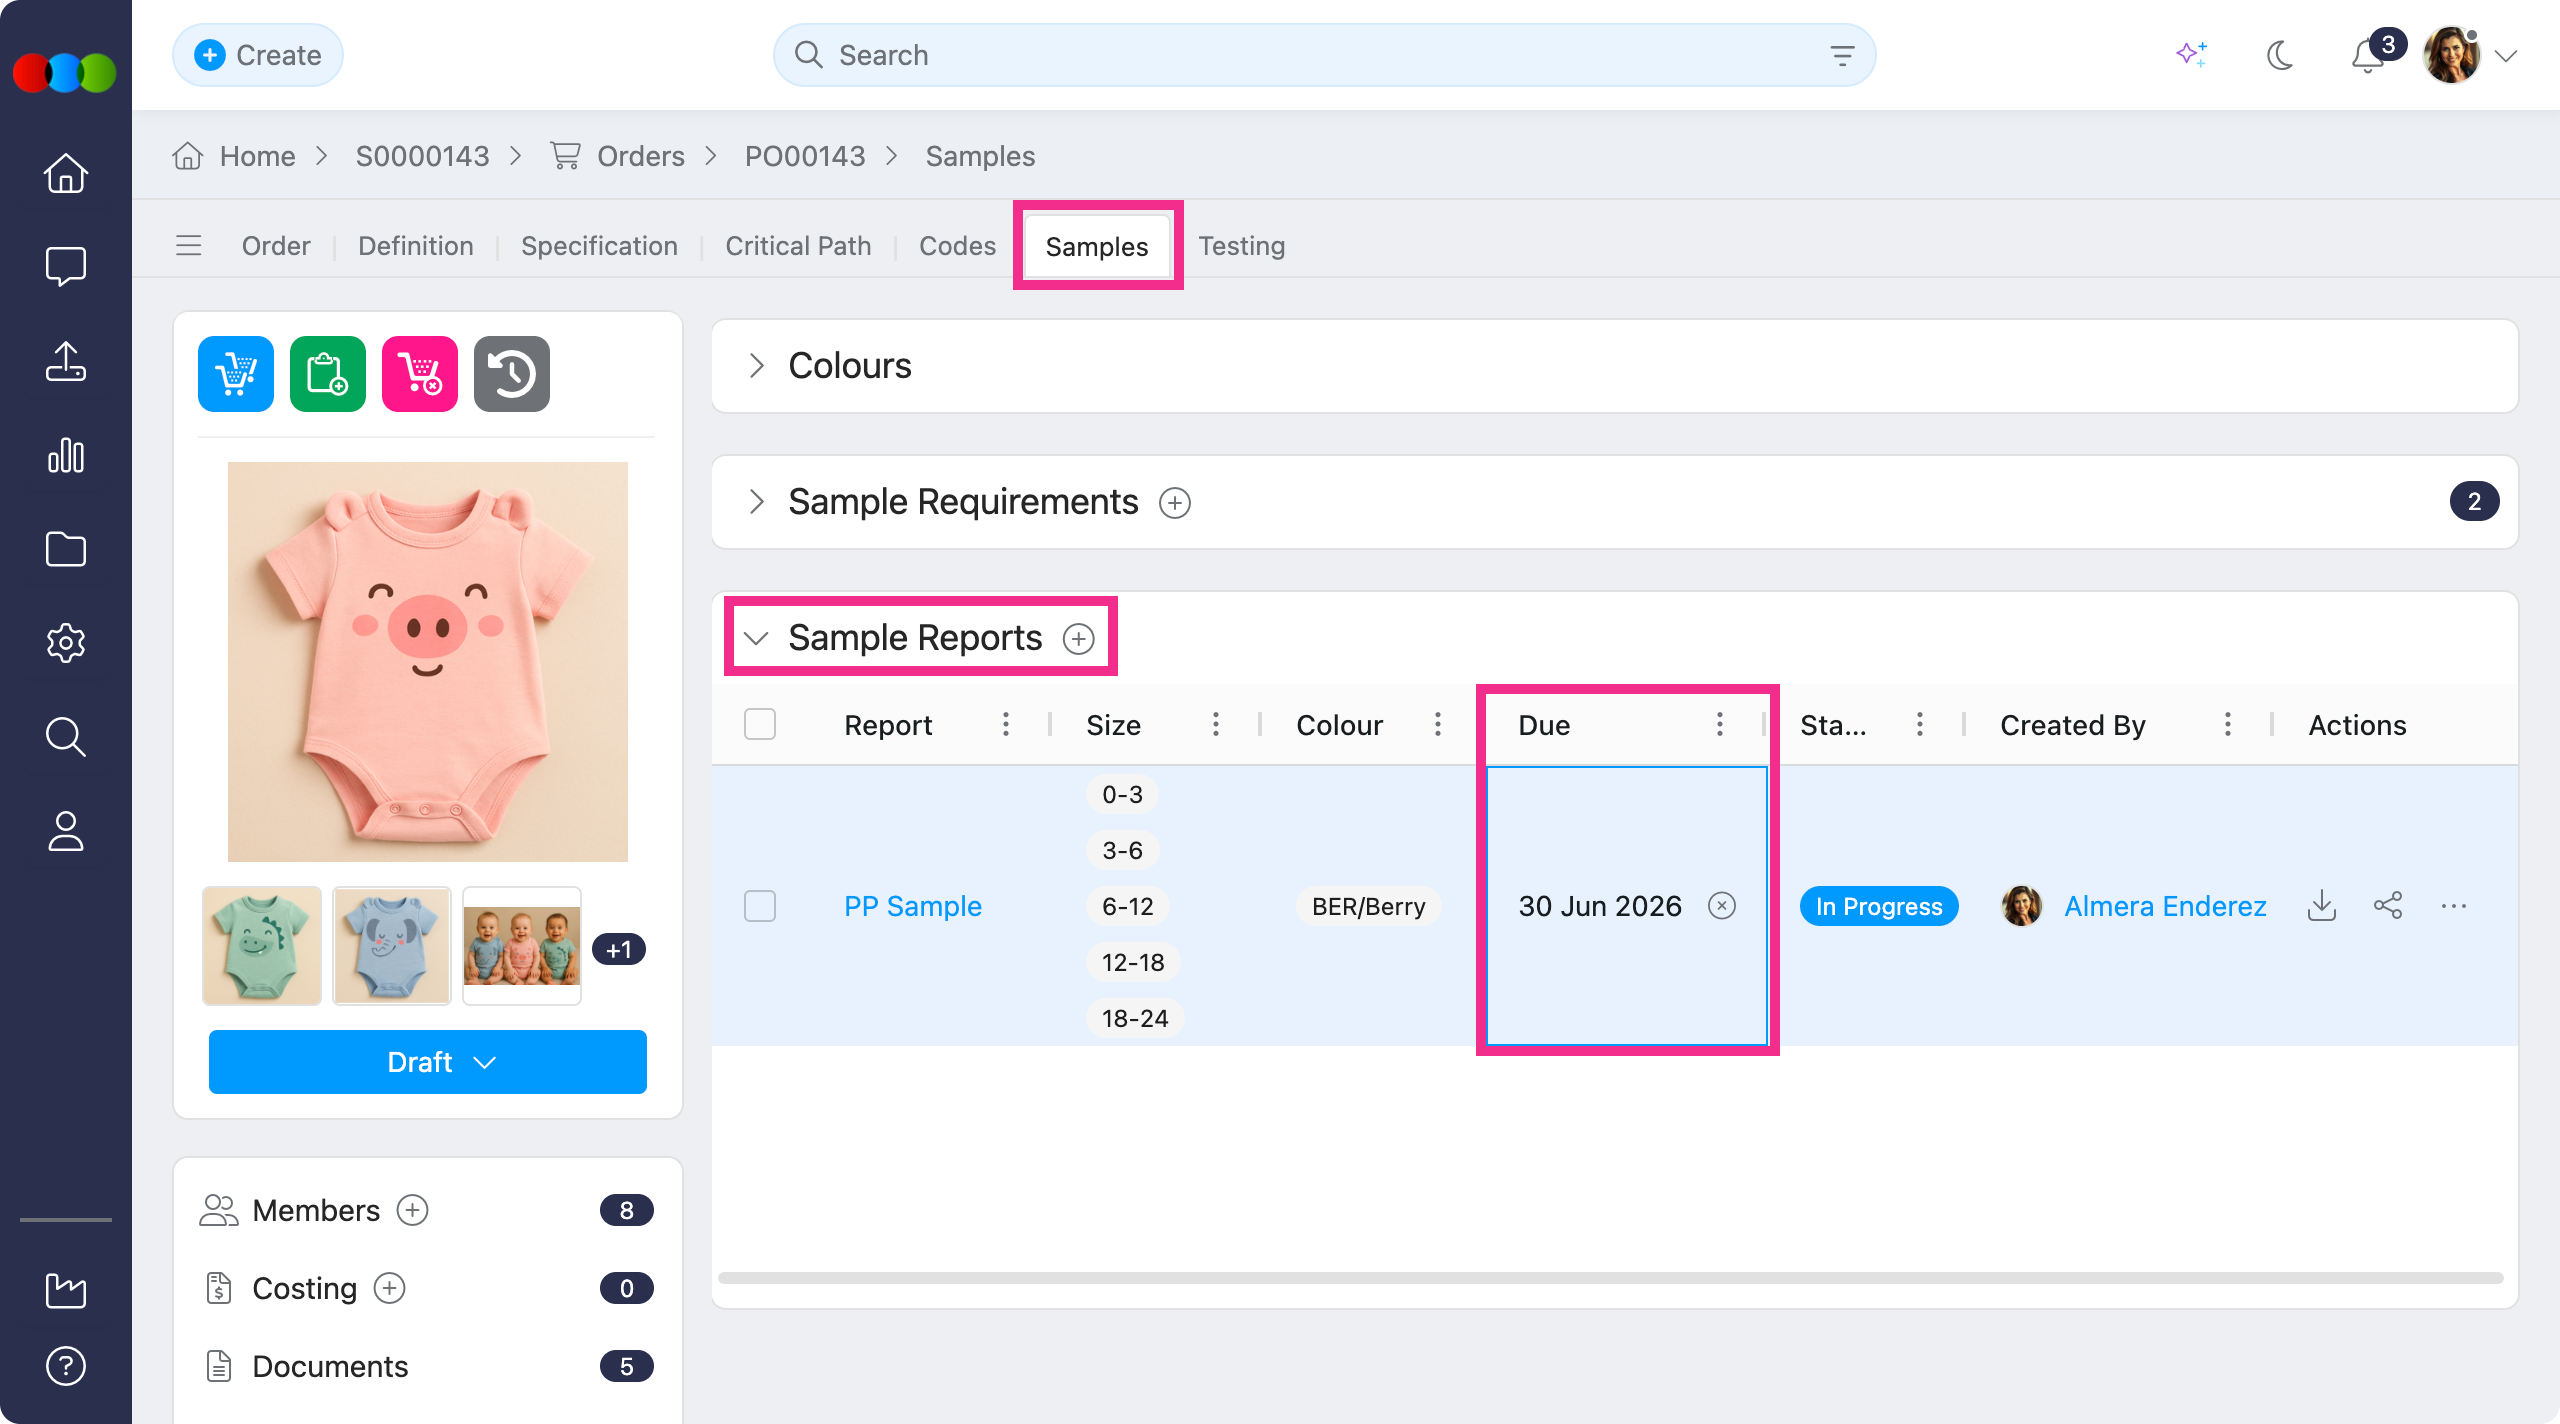Open the user profile sidebar icon
The image size is (2560, 1424).
pos(66,831)
